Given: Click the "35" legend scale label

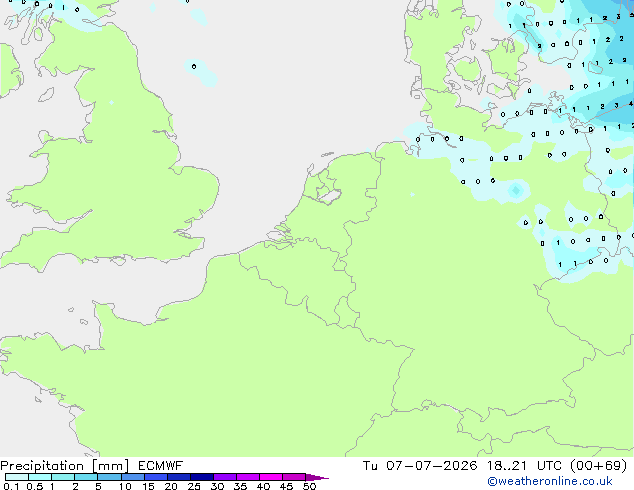Looking at the screenshot, I should coord(240,486).
